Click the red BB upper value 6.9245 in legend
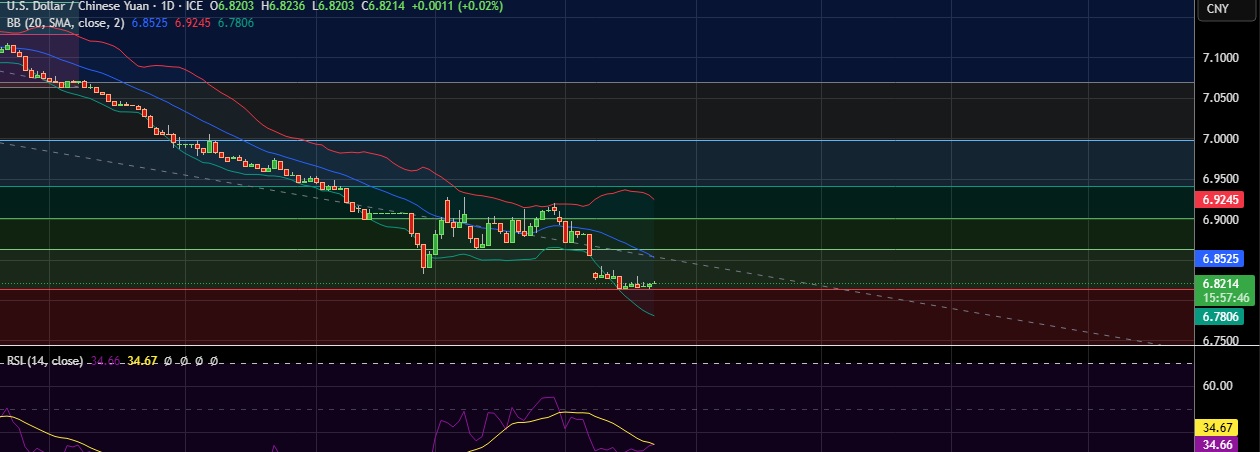This screenshot has width=1260, height=452. click(x=193, y=22)
